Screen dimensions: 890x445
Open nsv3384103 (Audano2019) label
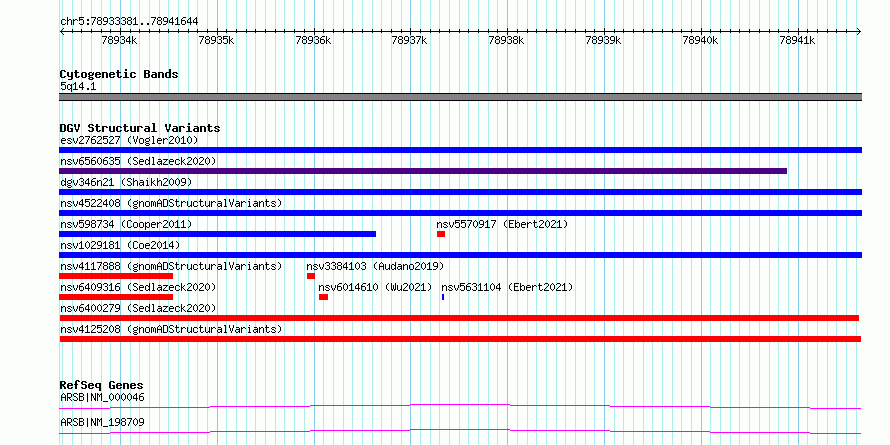pyautogui.click(x=375, y=266)
